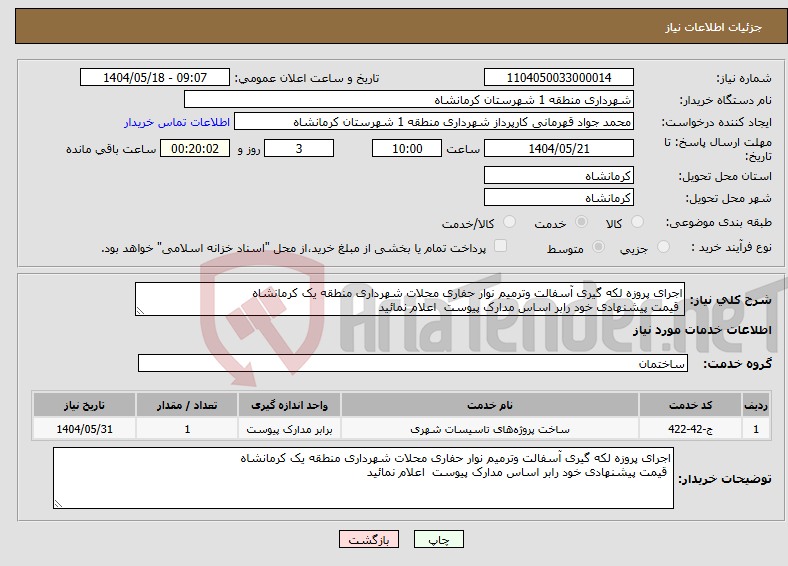Click the requester field محمد جواد قهرمانی
The image size is (788, 566).
point(434,122)
